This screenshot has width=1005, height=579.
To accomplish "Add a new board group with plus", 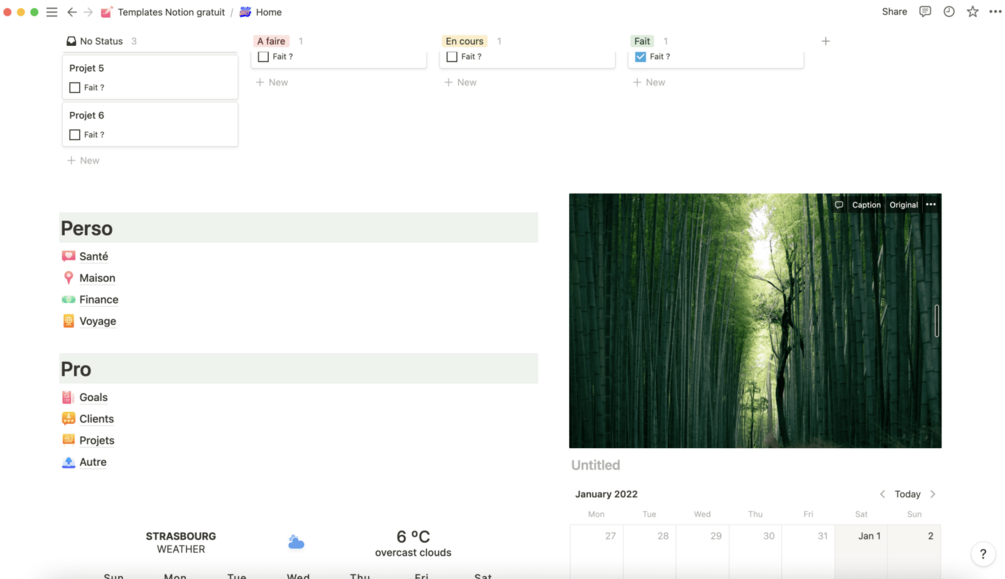I will click(x=826, y=41).
